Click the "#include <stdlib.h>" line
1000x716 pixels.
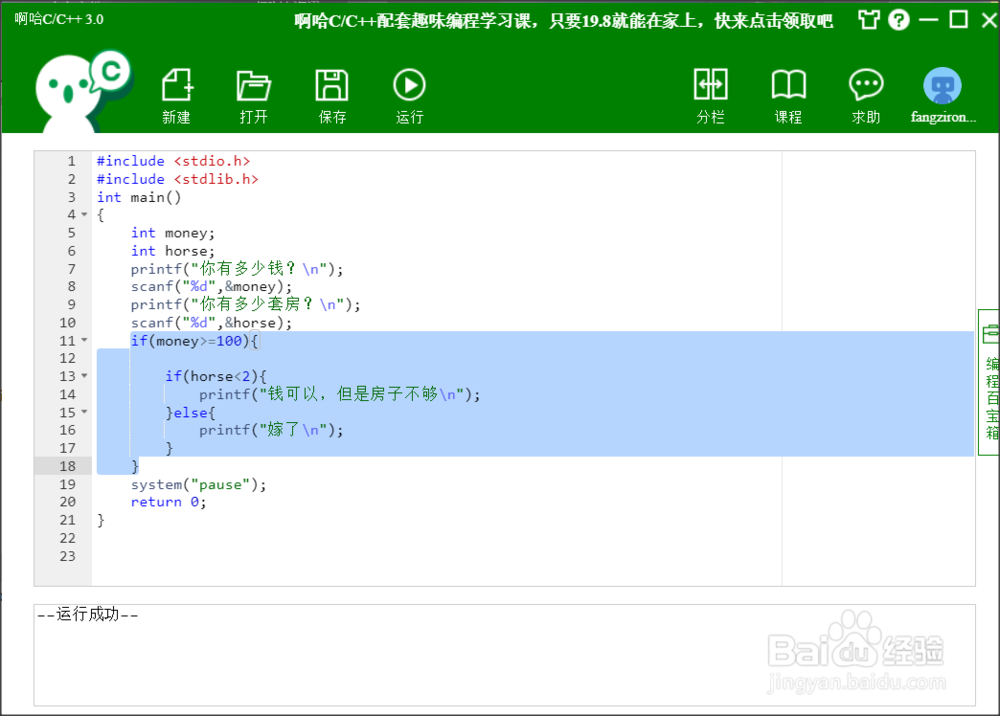[x=177, y=179]
